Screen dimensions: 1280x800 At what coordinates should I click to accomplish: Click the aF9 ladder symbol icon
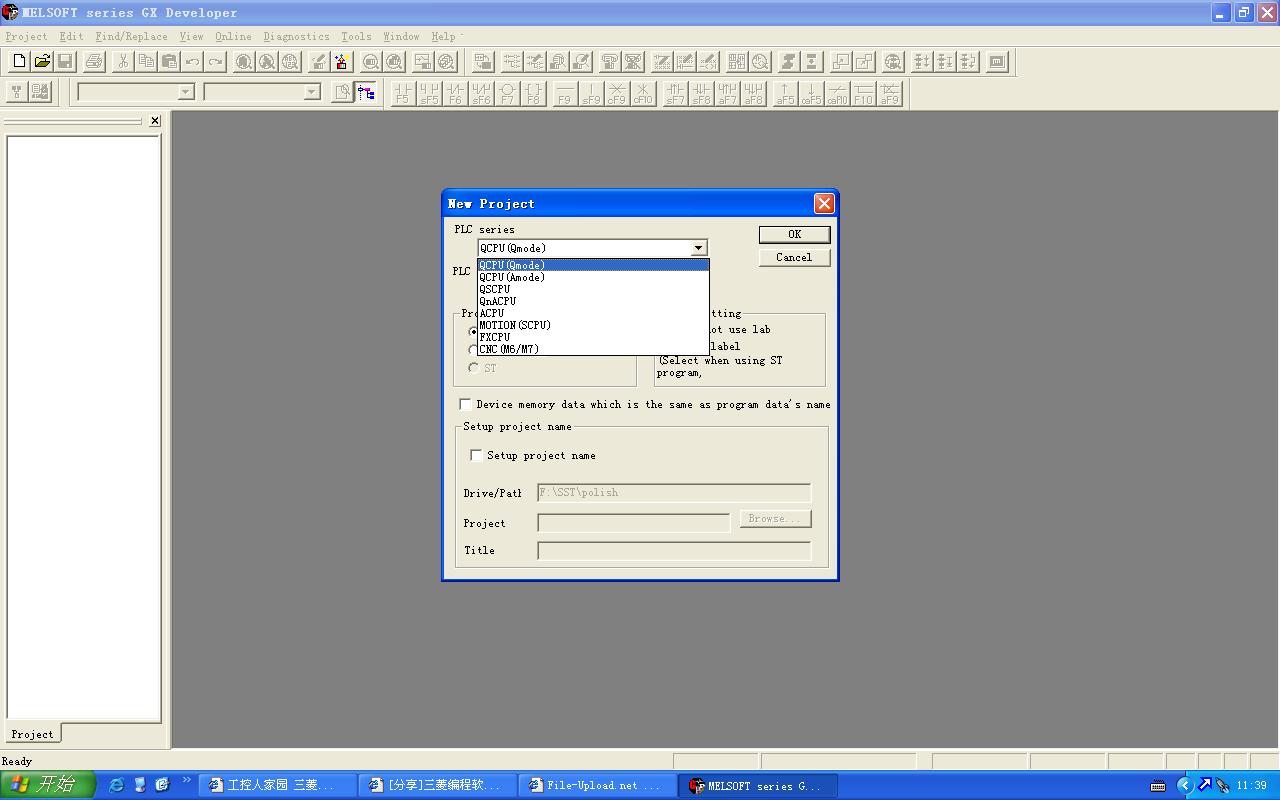(x=889, y=93)
